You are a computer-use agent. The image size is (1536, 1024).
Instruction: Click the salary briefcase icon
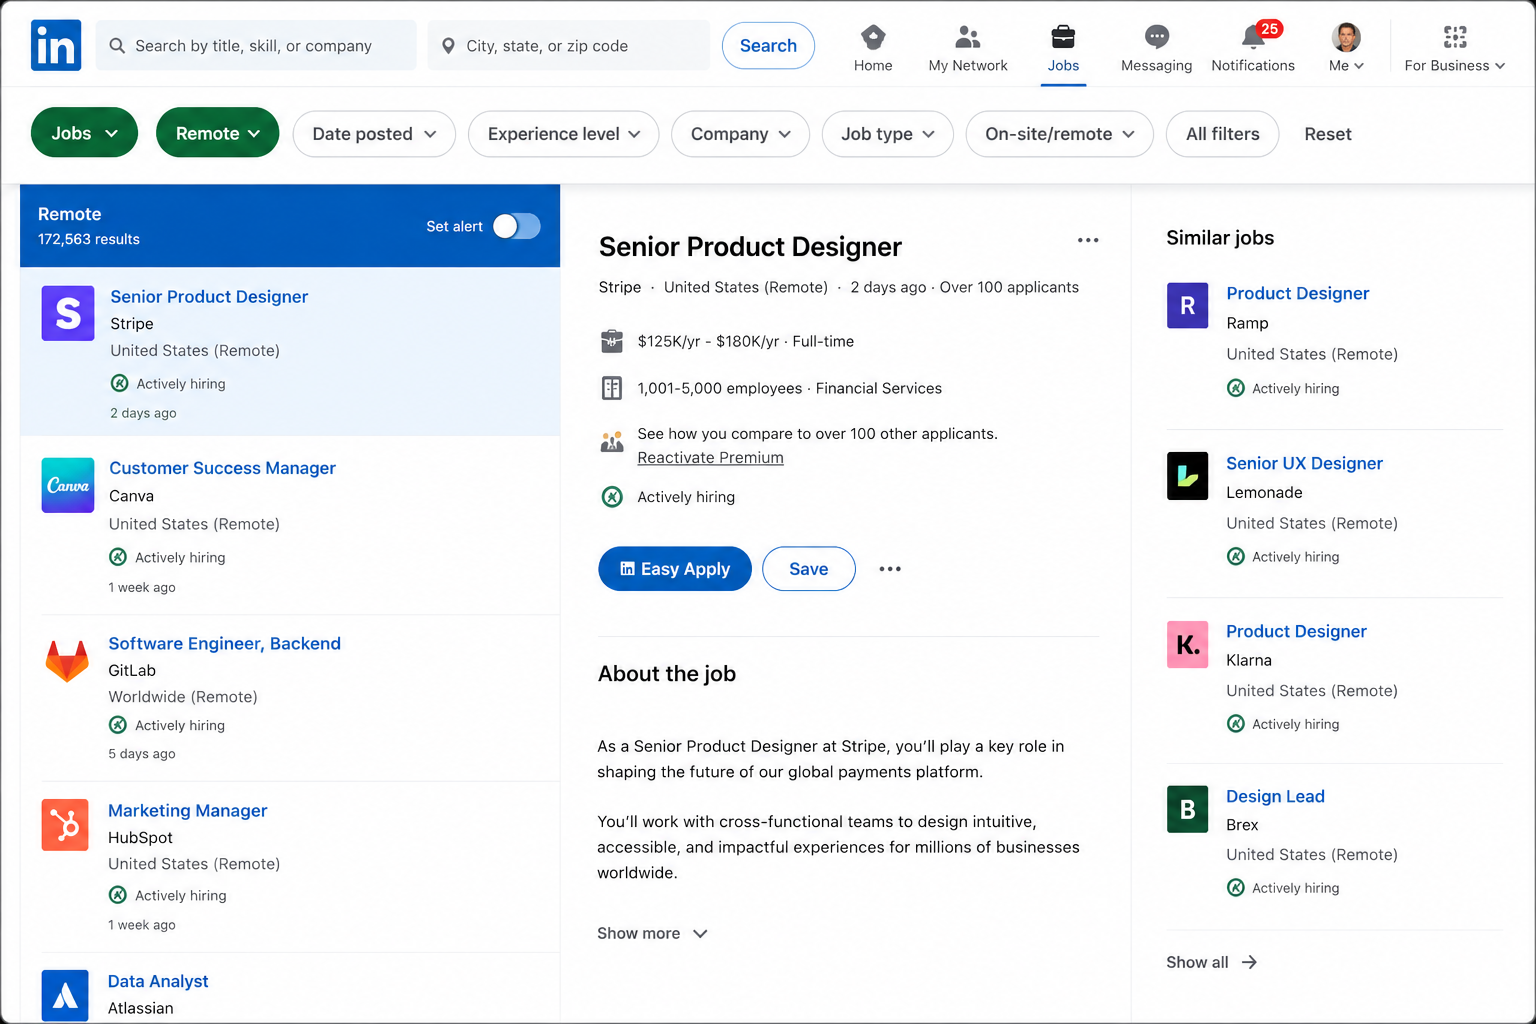coord(612,341)
